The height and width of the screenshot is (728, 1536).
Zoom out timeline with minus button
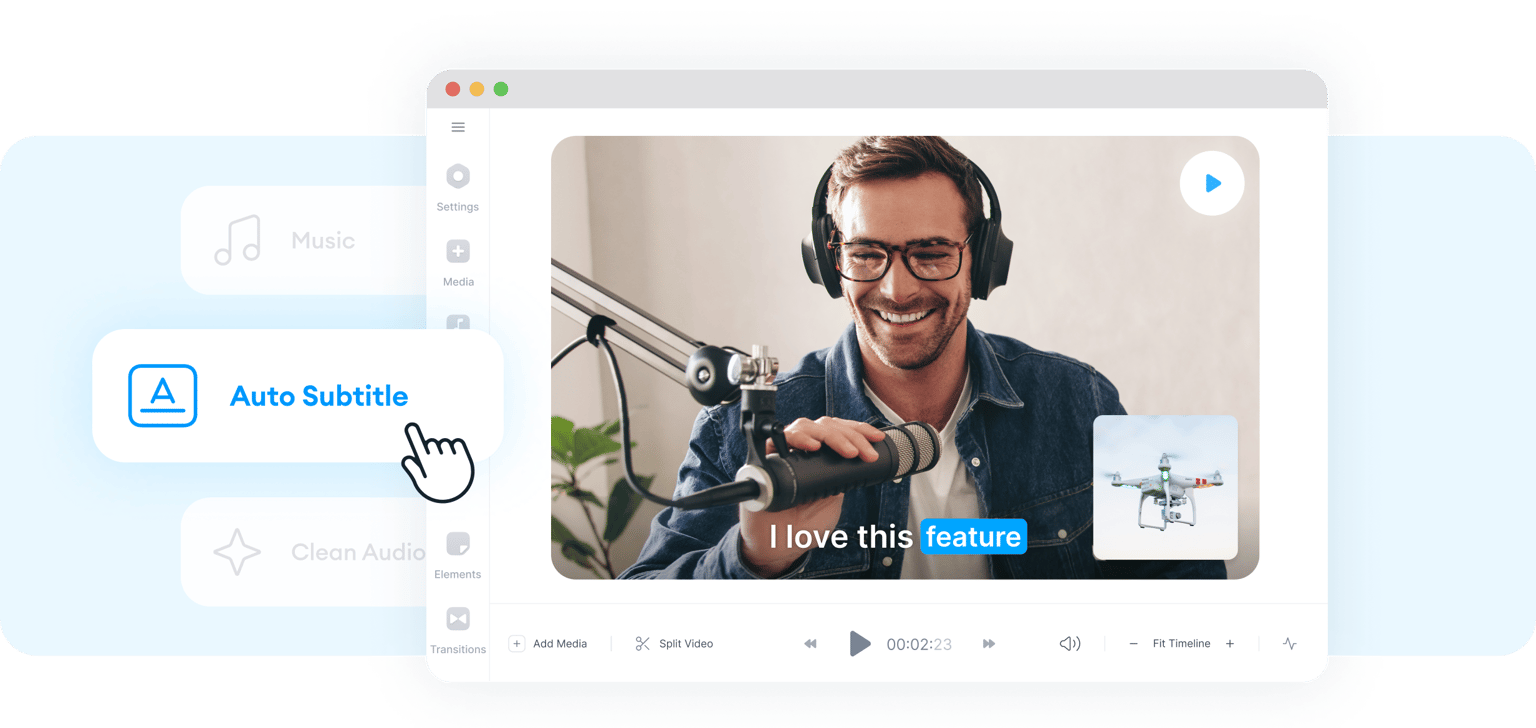pos(1133,644)
